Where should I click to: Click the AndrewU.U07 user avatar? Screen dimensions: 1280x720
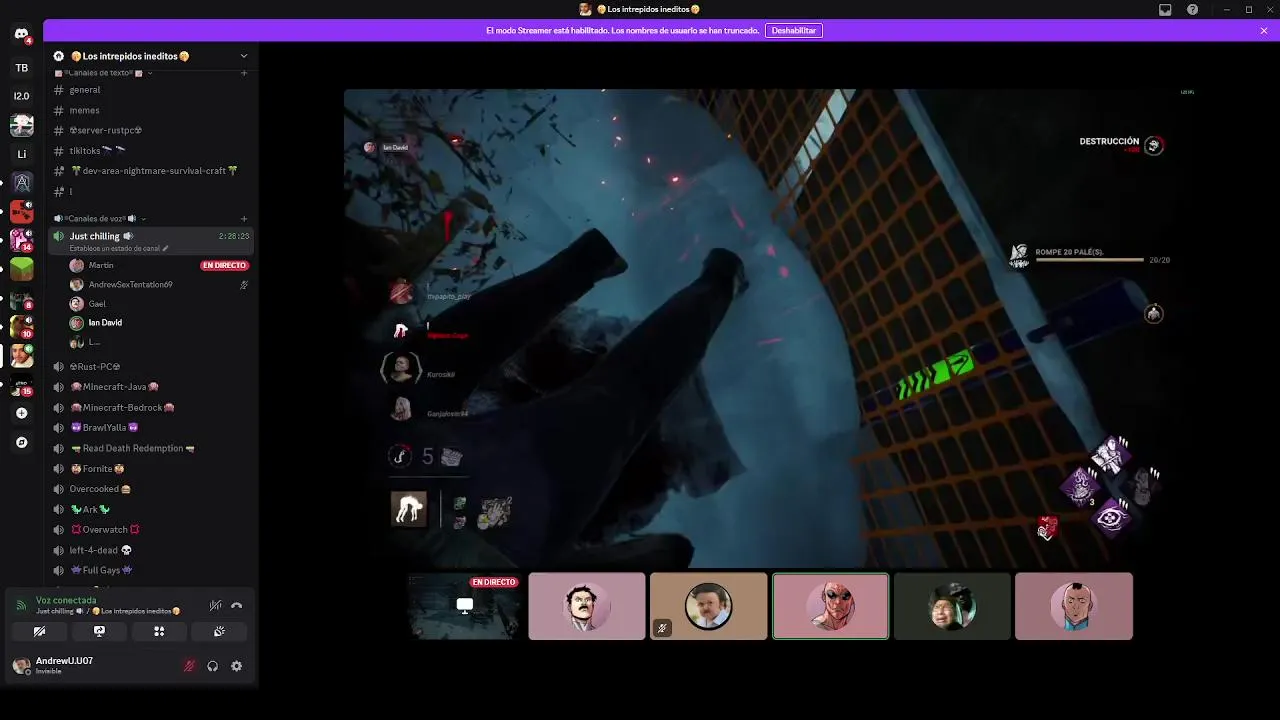pos(21,666)
